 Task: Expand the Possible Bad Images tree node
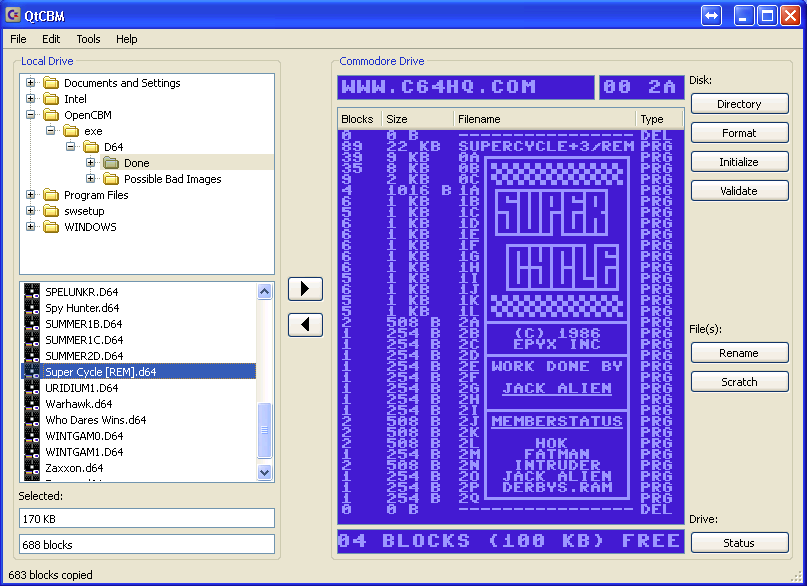tap(91, 179)
